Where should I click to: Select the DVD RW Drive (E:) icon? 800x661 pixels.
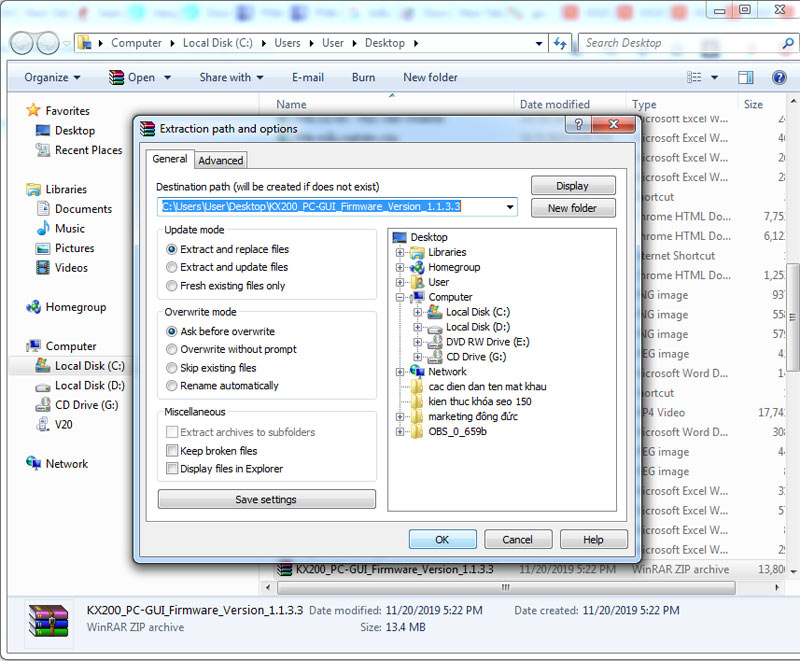pos(434,342)
